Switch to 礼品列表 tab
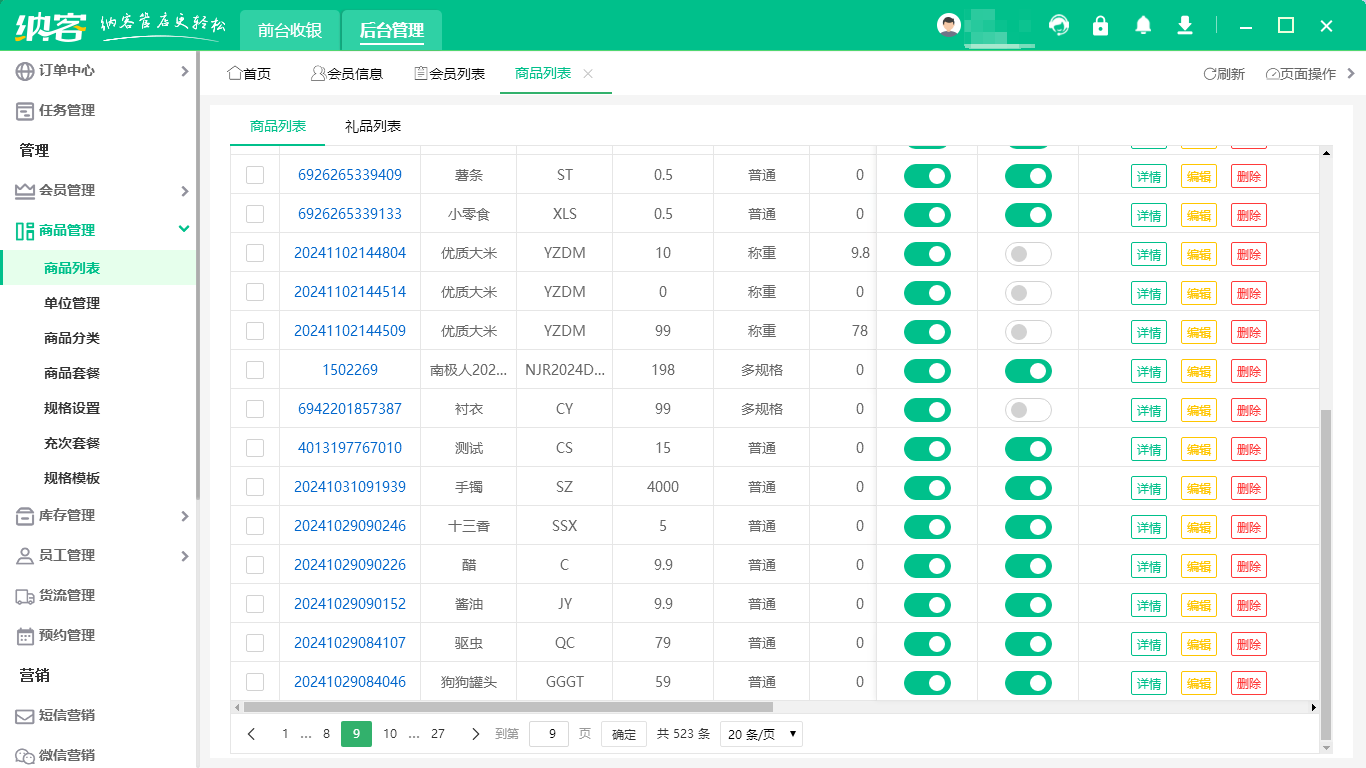Screen dimensions: 1366x768 pyautogui.click(x=373, y=126)
